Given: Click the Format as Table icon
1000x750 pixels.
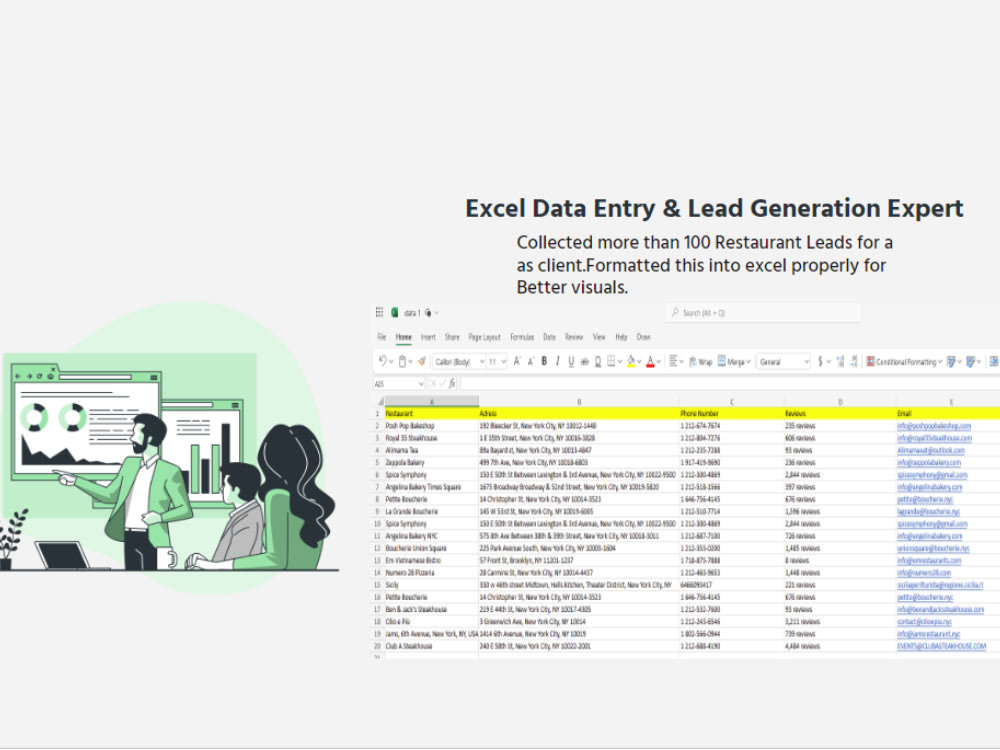Looking at the screenshot, I should click(x=951, y=362).
